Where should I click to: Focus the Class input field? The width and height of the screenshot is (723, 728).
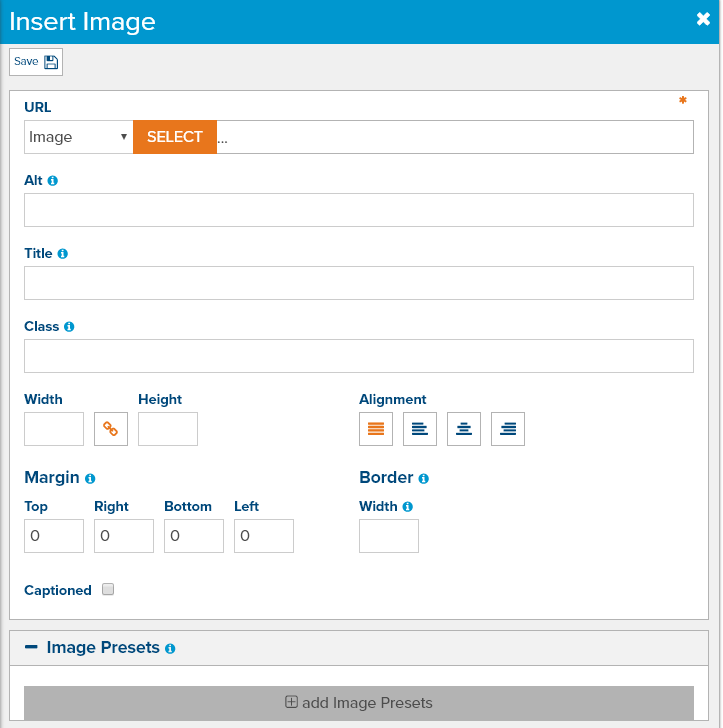tap(358, 356)
